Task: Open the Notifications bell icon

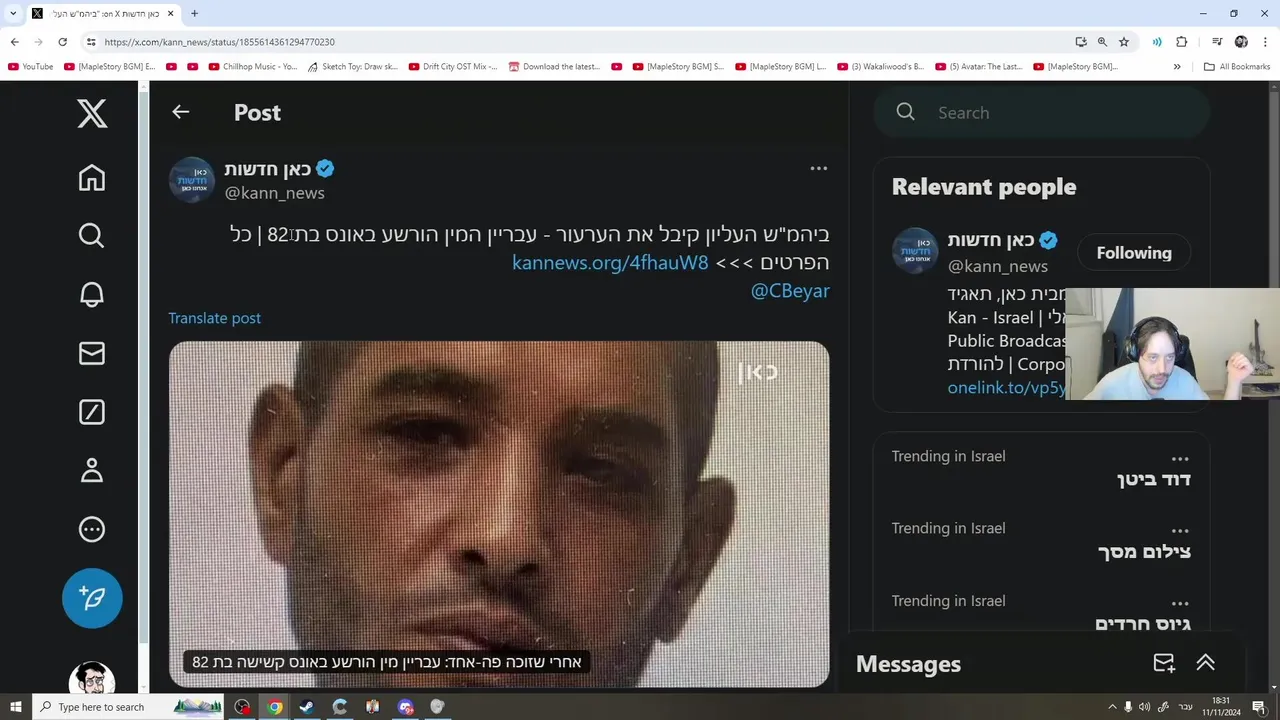Action: [92, 294]
